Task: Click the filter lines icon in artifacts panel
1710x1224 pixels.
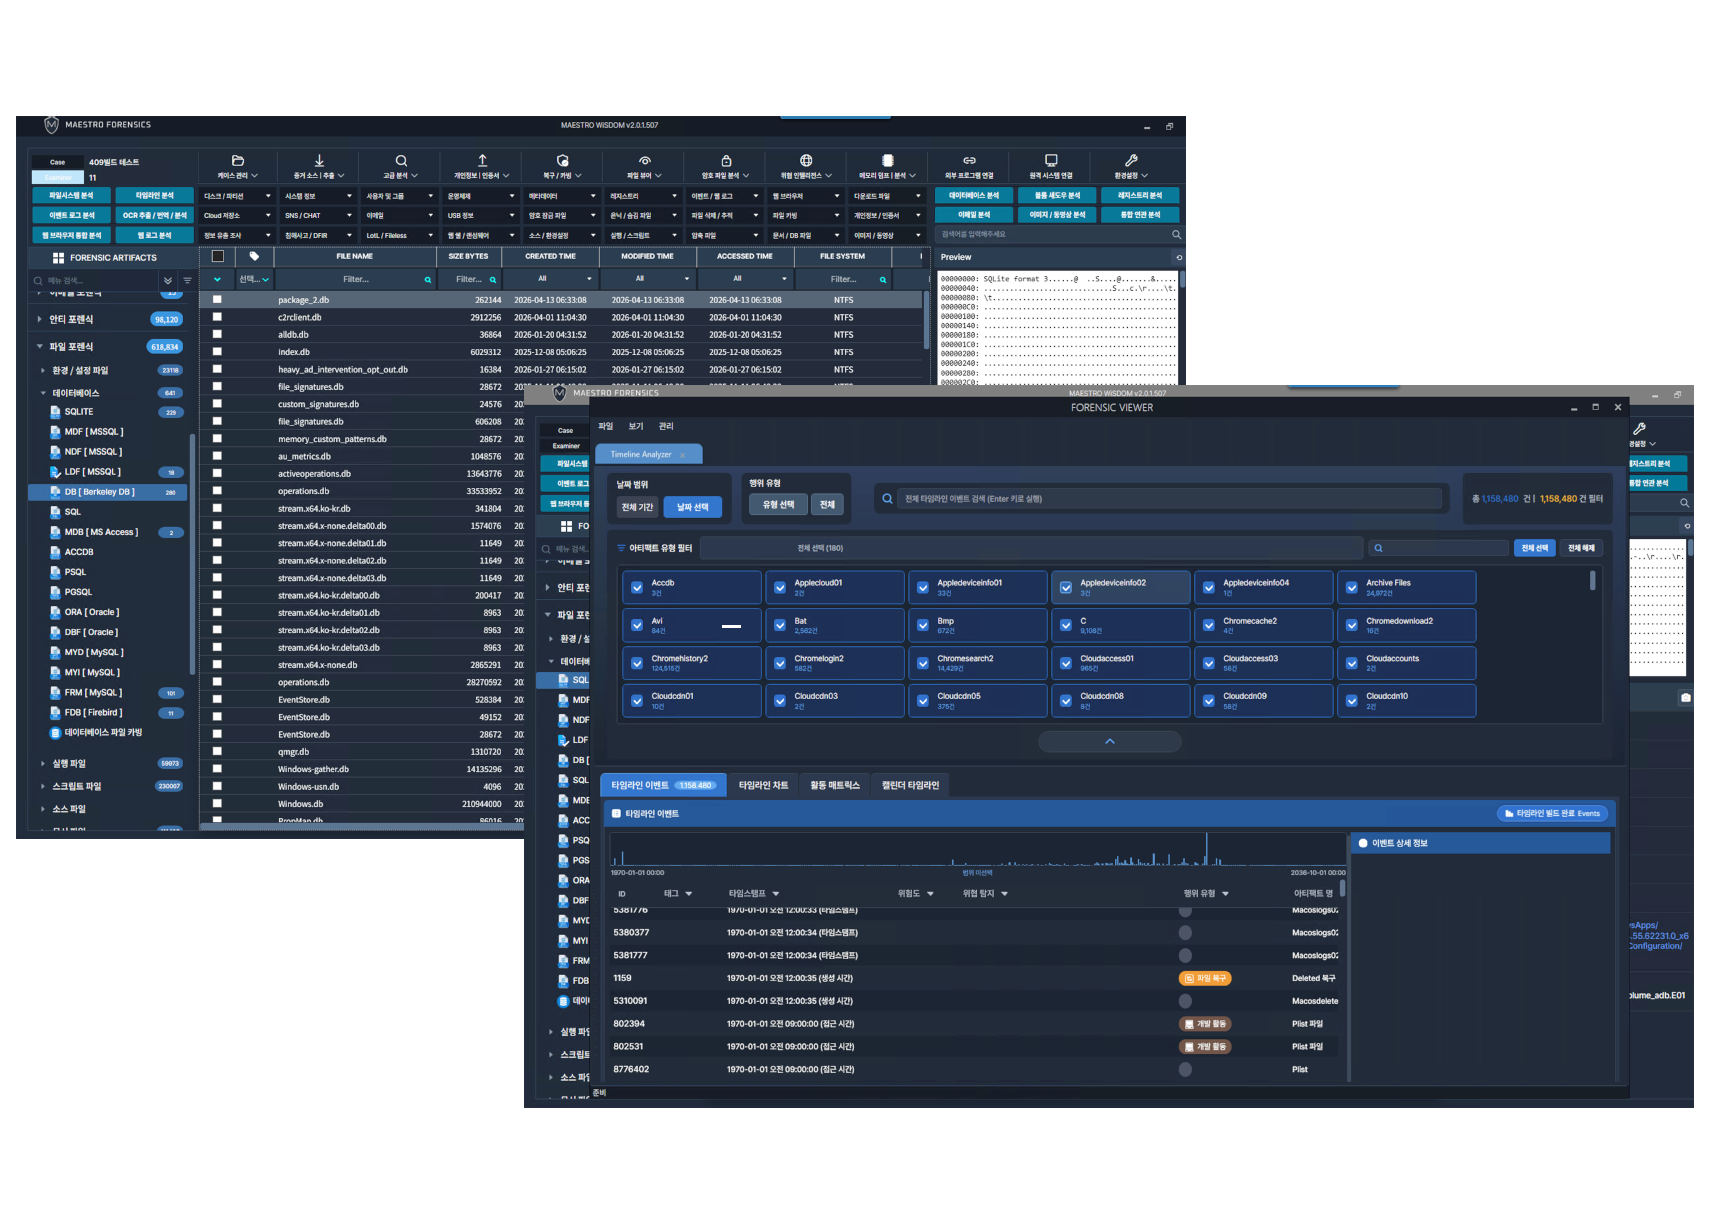Action: pos(187,281)
